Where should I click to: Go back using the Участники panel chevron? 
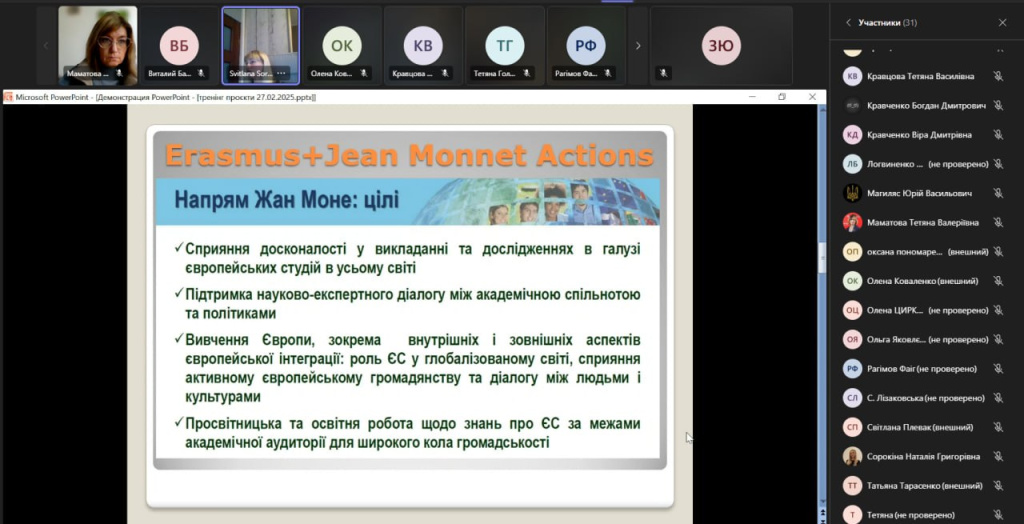848,23
